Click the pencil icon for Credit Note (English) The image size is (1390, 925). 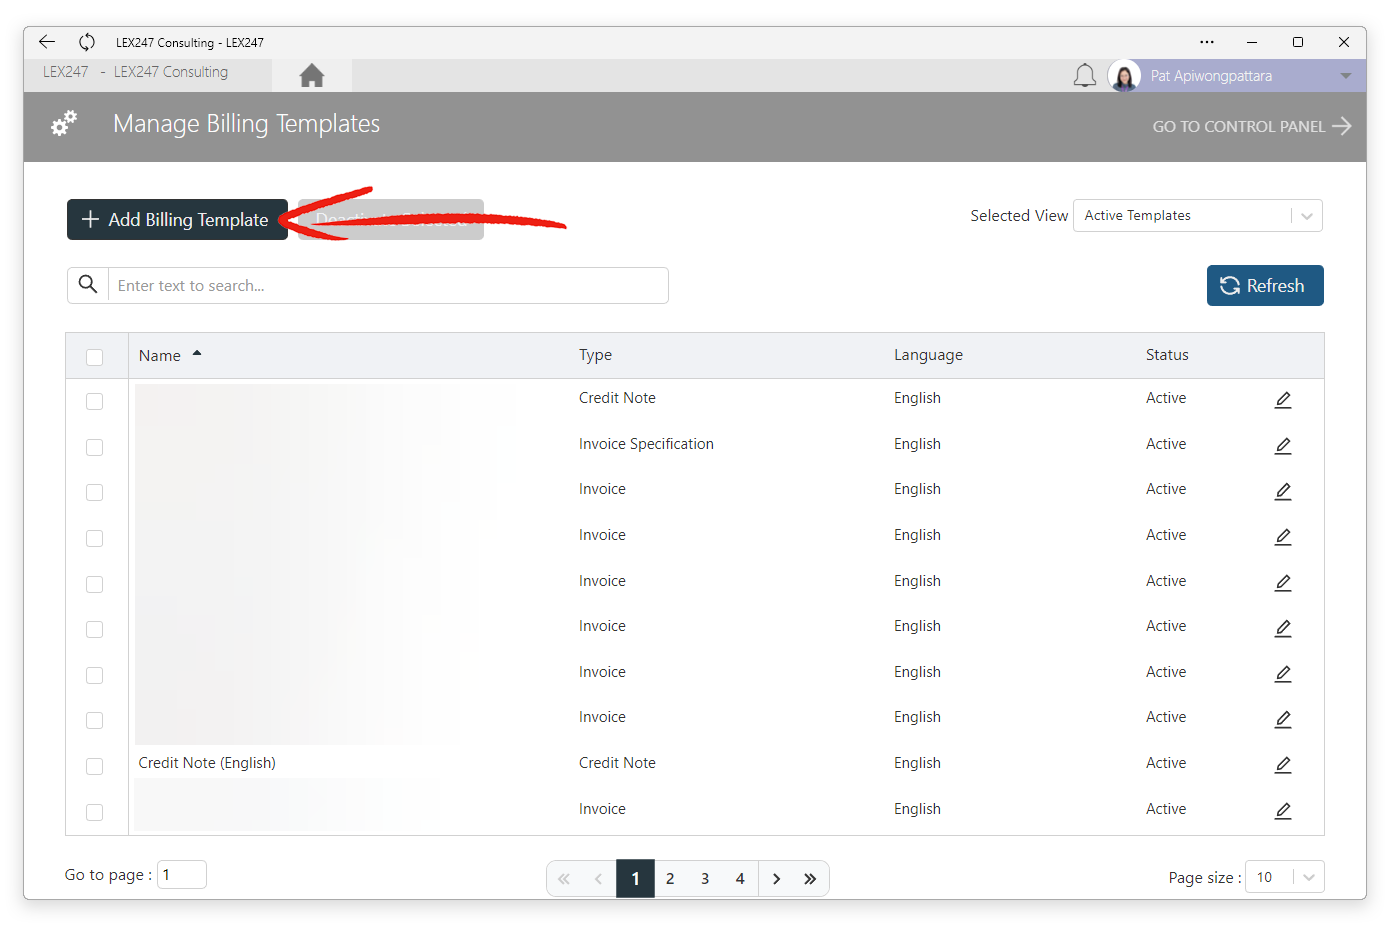pos(1283,764)
